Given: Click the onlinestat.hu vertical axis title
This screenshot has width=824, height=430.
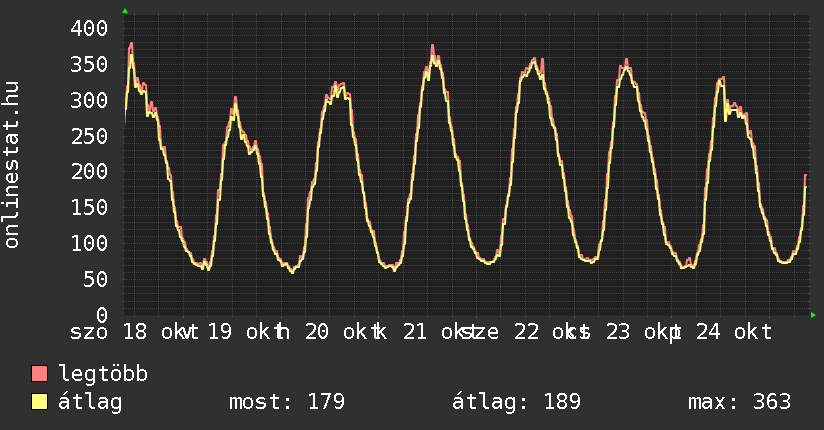Looking at the screenshot, I should tap(13, 166).
